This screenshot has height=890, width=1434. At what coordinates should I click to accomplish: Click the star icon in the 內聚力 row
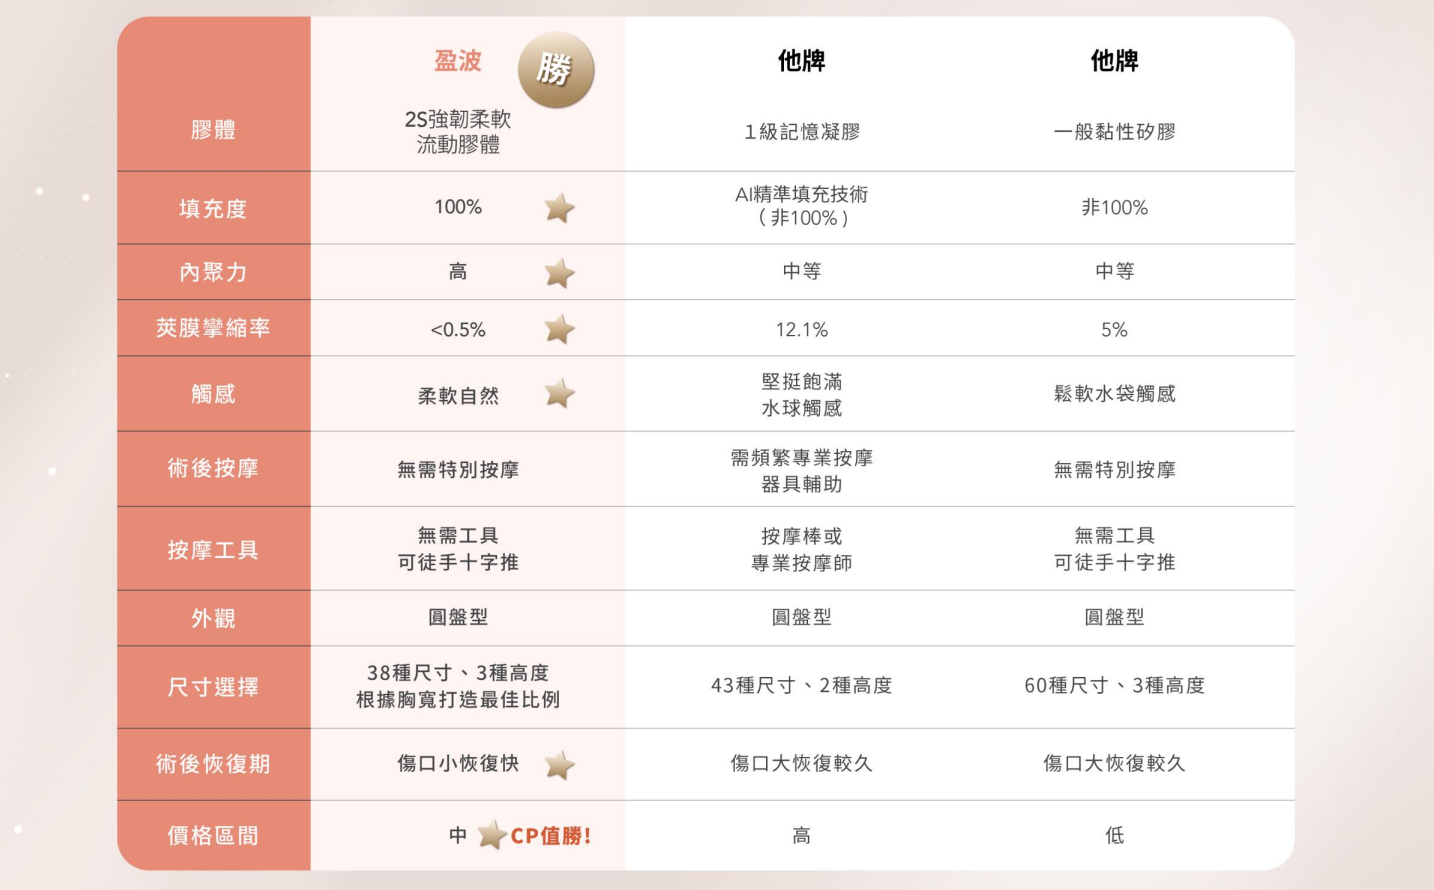coord(560,273)
